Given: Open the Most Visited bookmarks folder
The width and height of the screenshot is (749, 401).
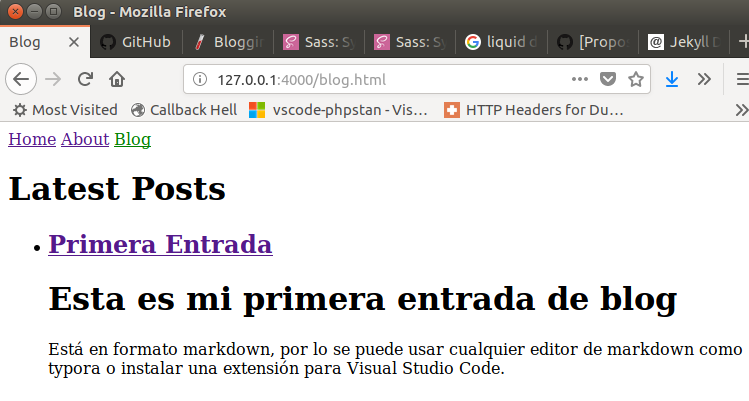Looking at the screenshot, I should (x=64, y=110).
